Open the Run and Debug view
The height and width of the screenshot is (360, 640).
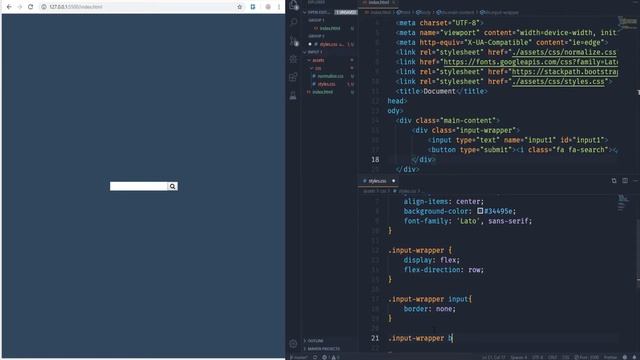(x=293, y=59)
